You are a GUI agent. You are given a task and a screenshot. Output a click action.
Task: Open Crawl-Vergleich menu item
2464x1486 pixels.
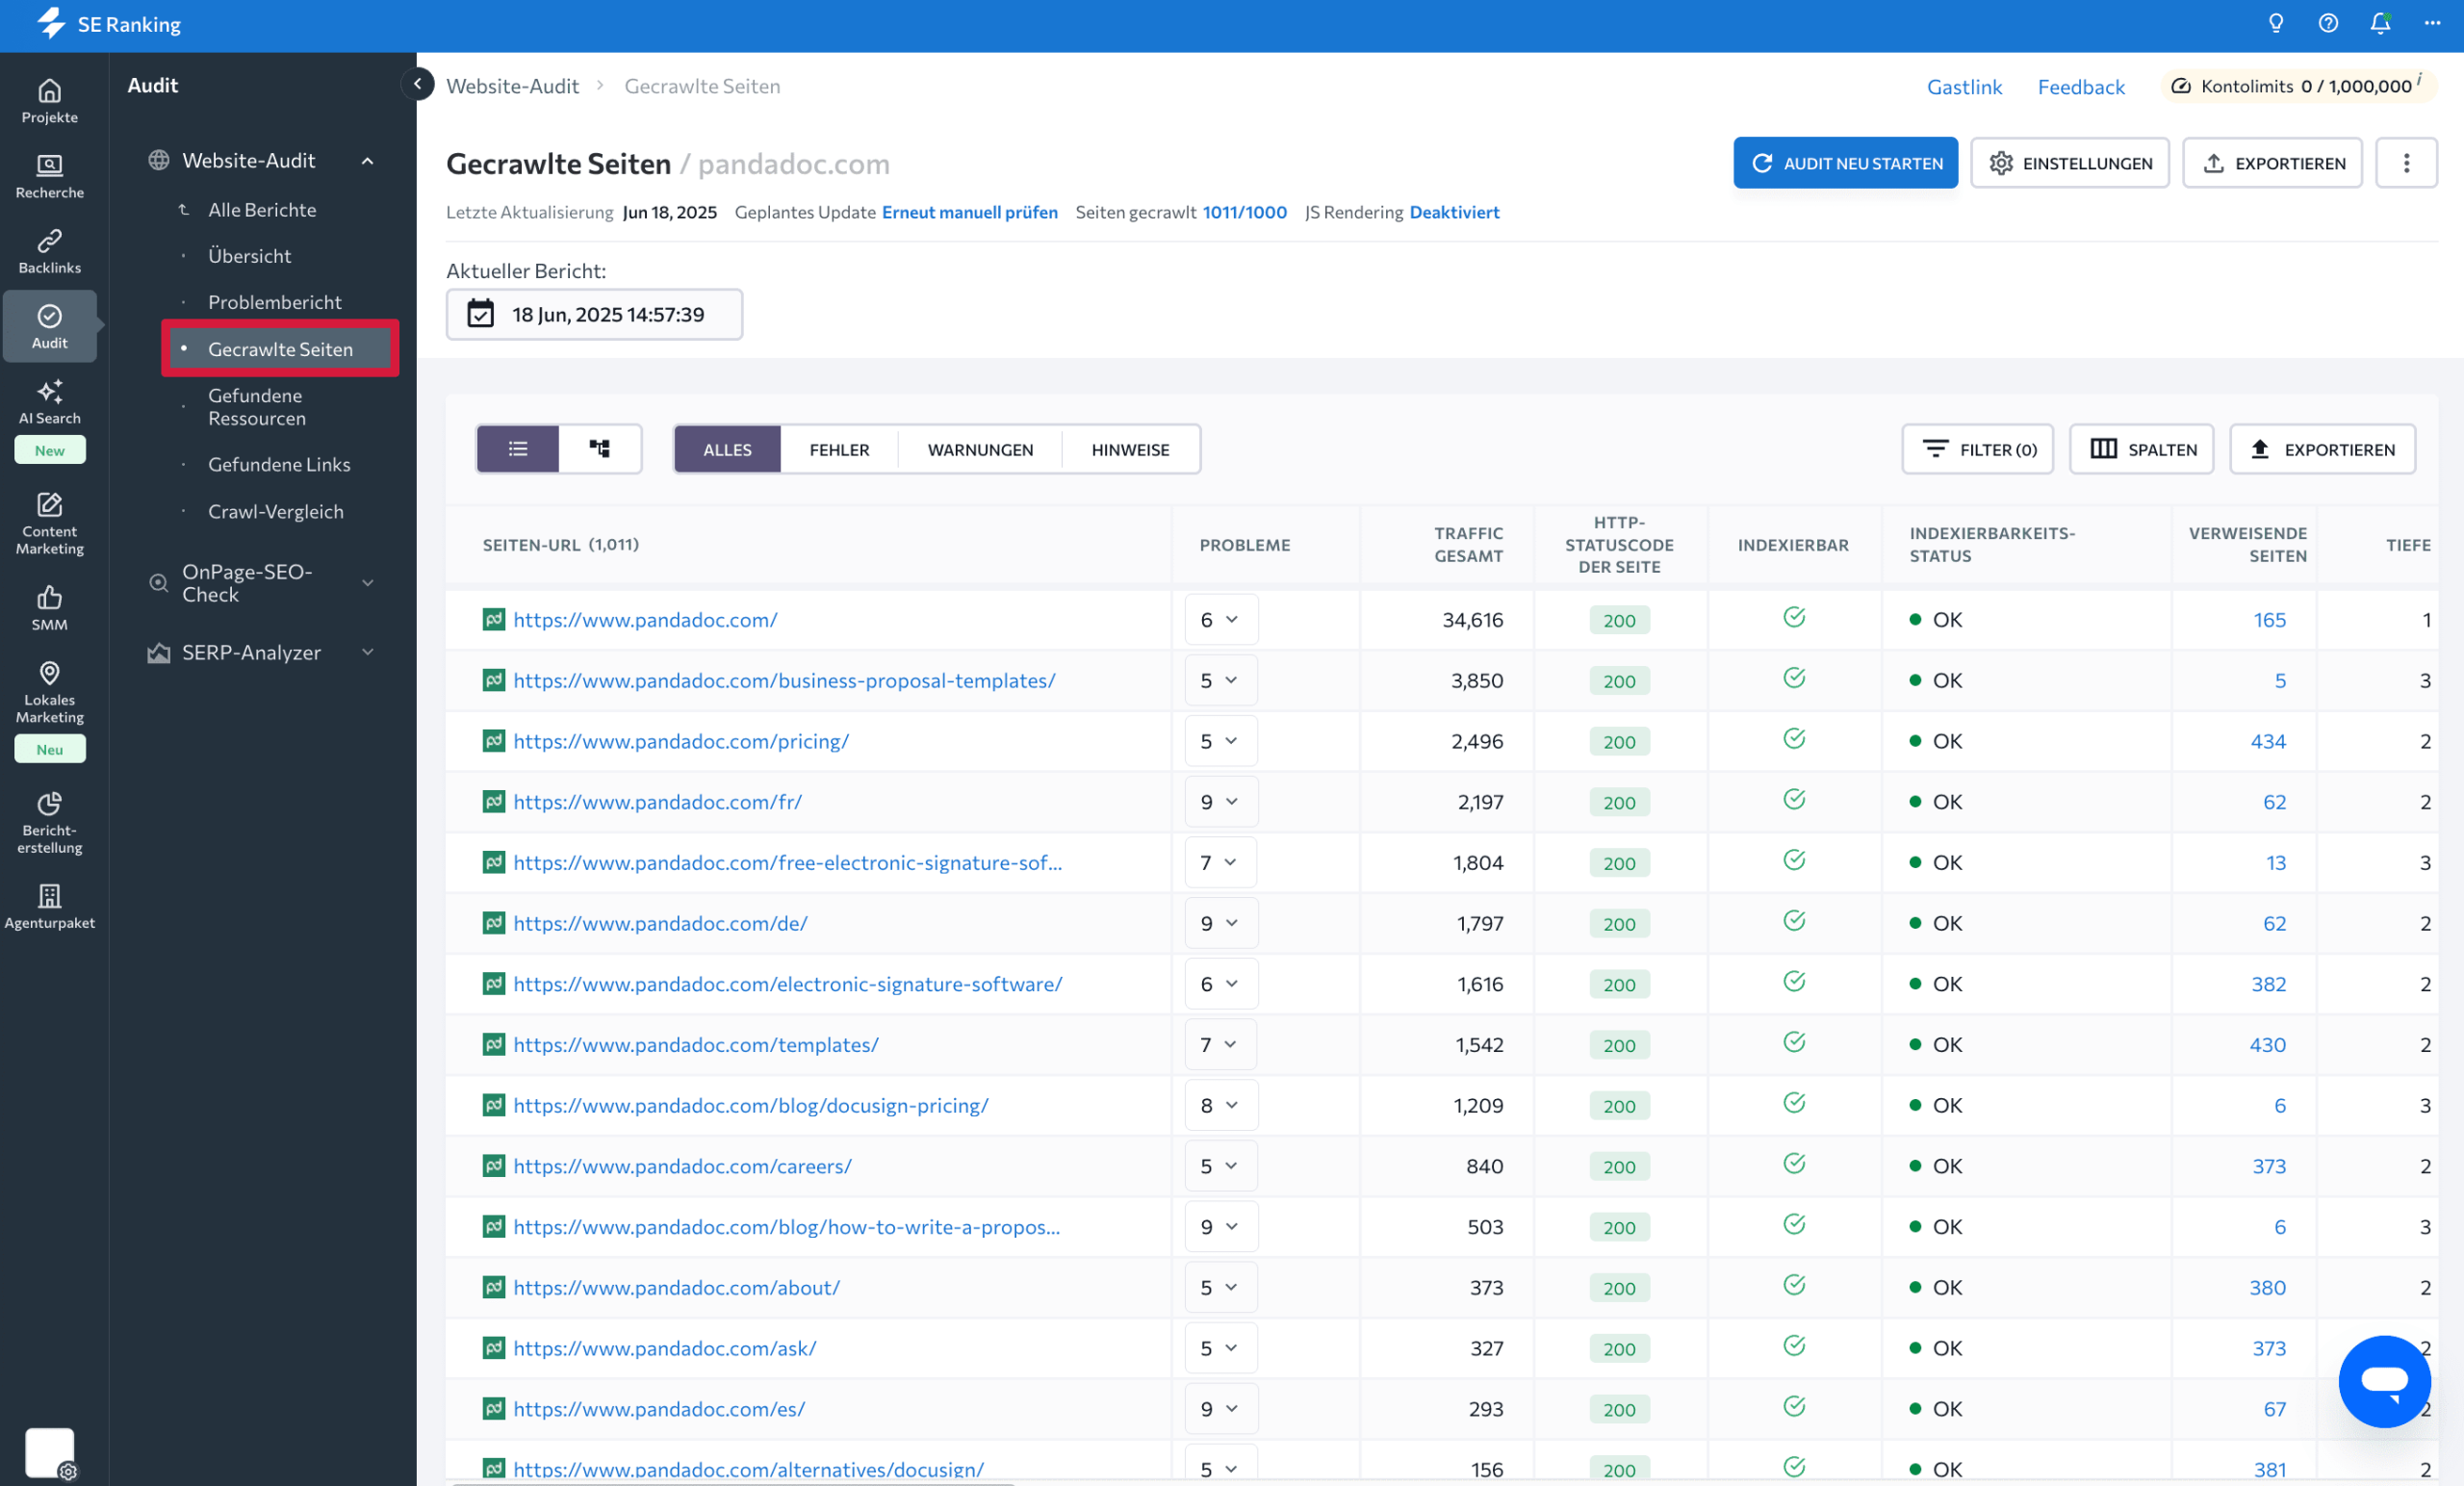pyautogui.click(x=276, y=512)
